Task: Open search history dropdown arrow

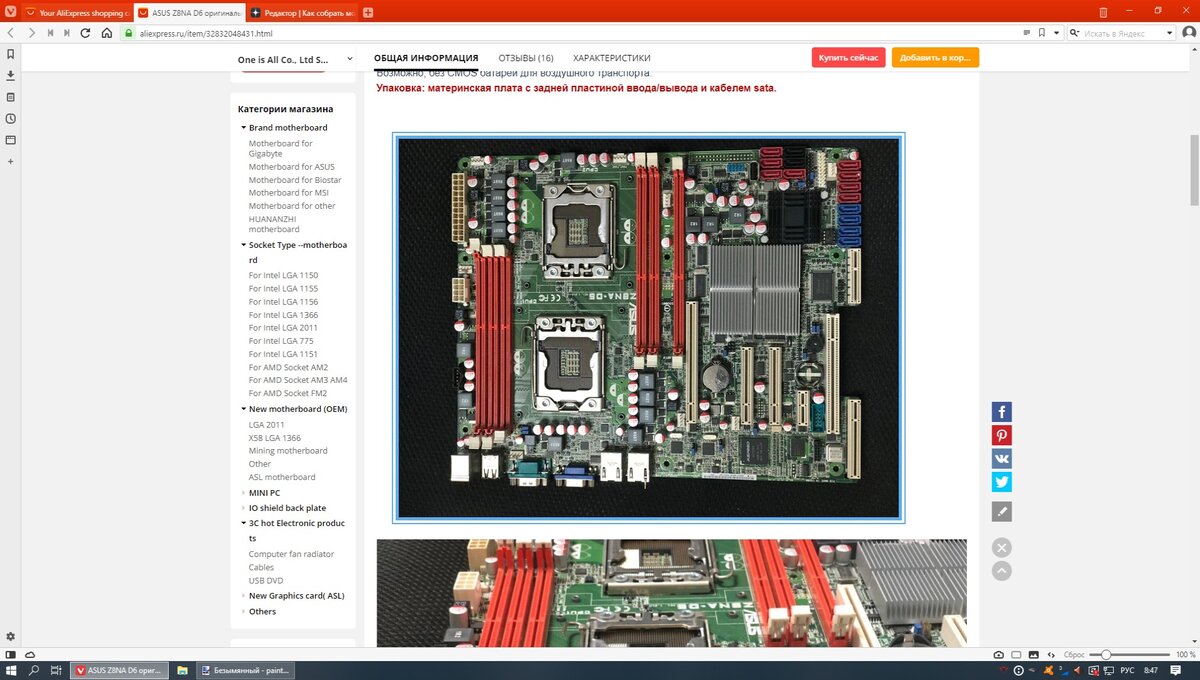Action: pyautogui.click(x=1171, y=33)
